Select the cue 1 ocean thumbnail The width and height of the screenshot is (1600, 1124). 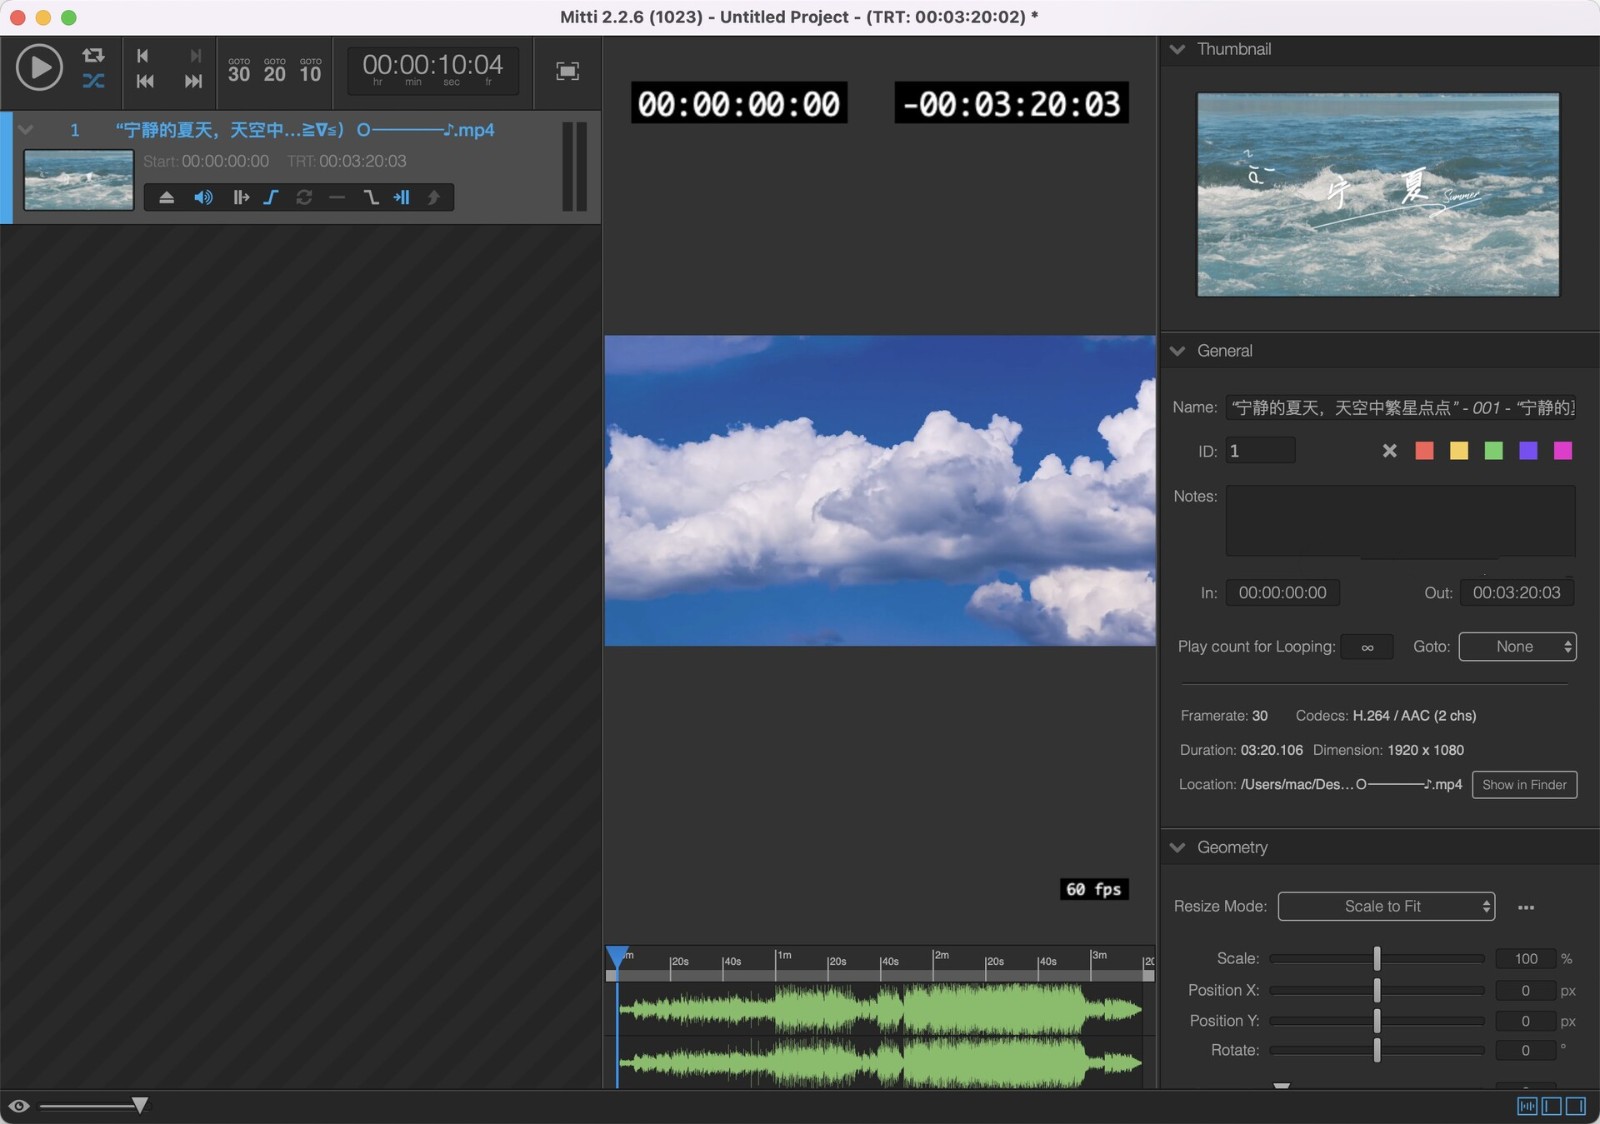tap(79, 180)
